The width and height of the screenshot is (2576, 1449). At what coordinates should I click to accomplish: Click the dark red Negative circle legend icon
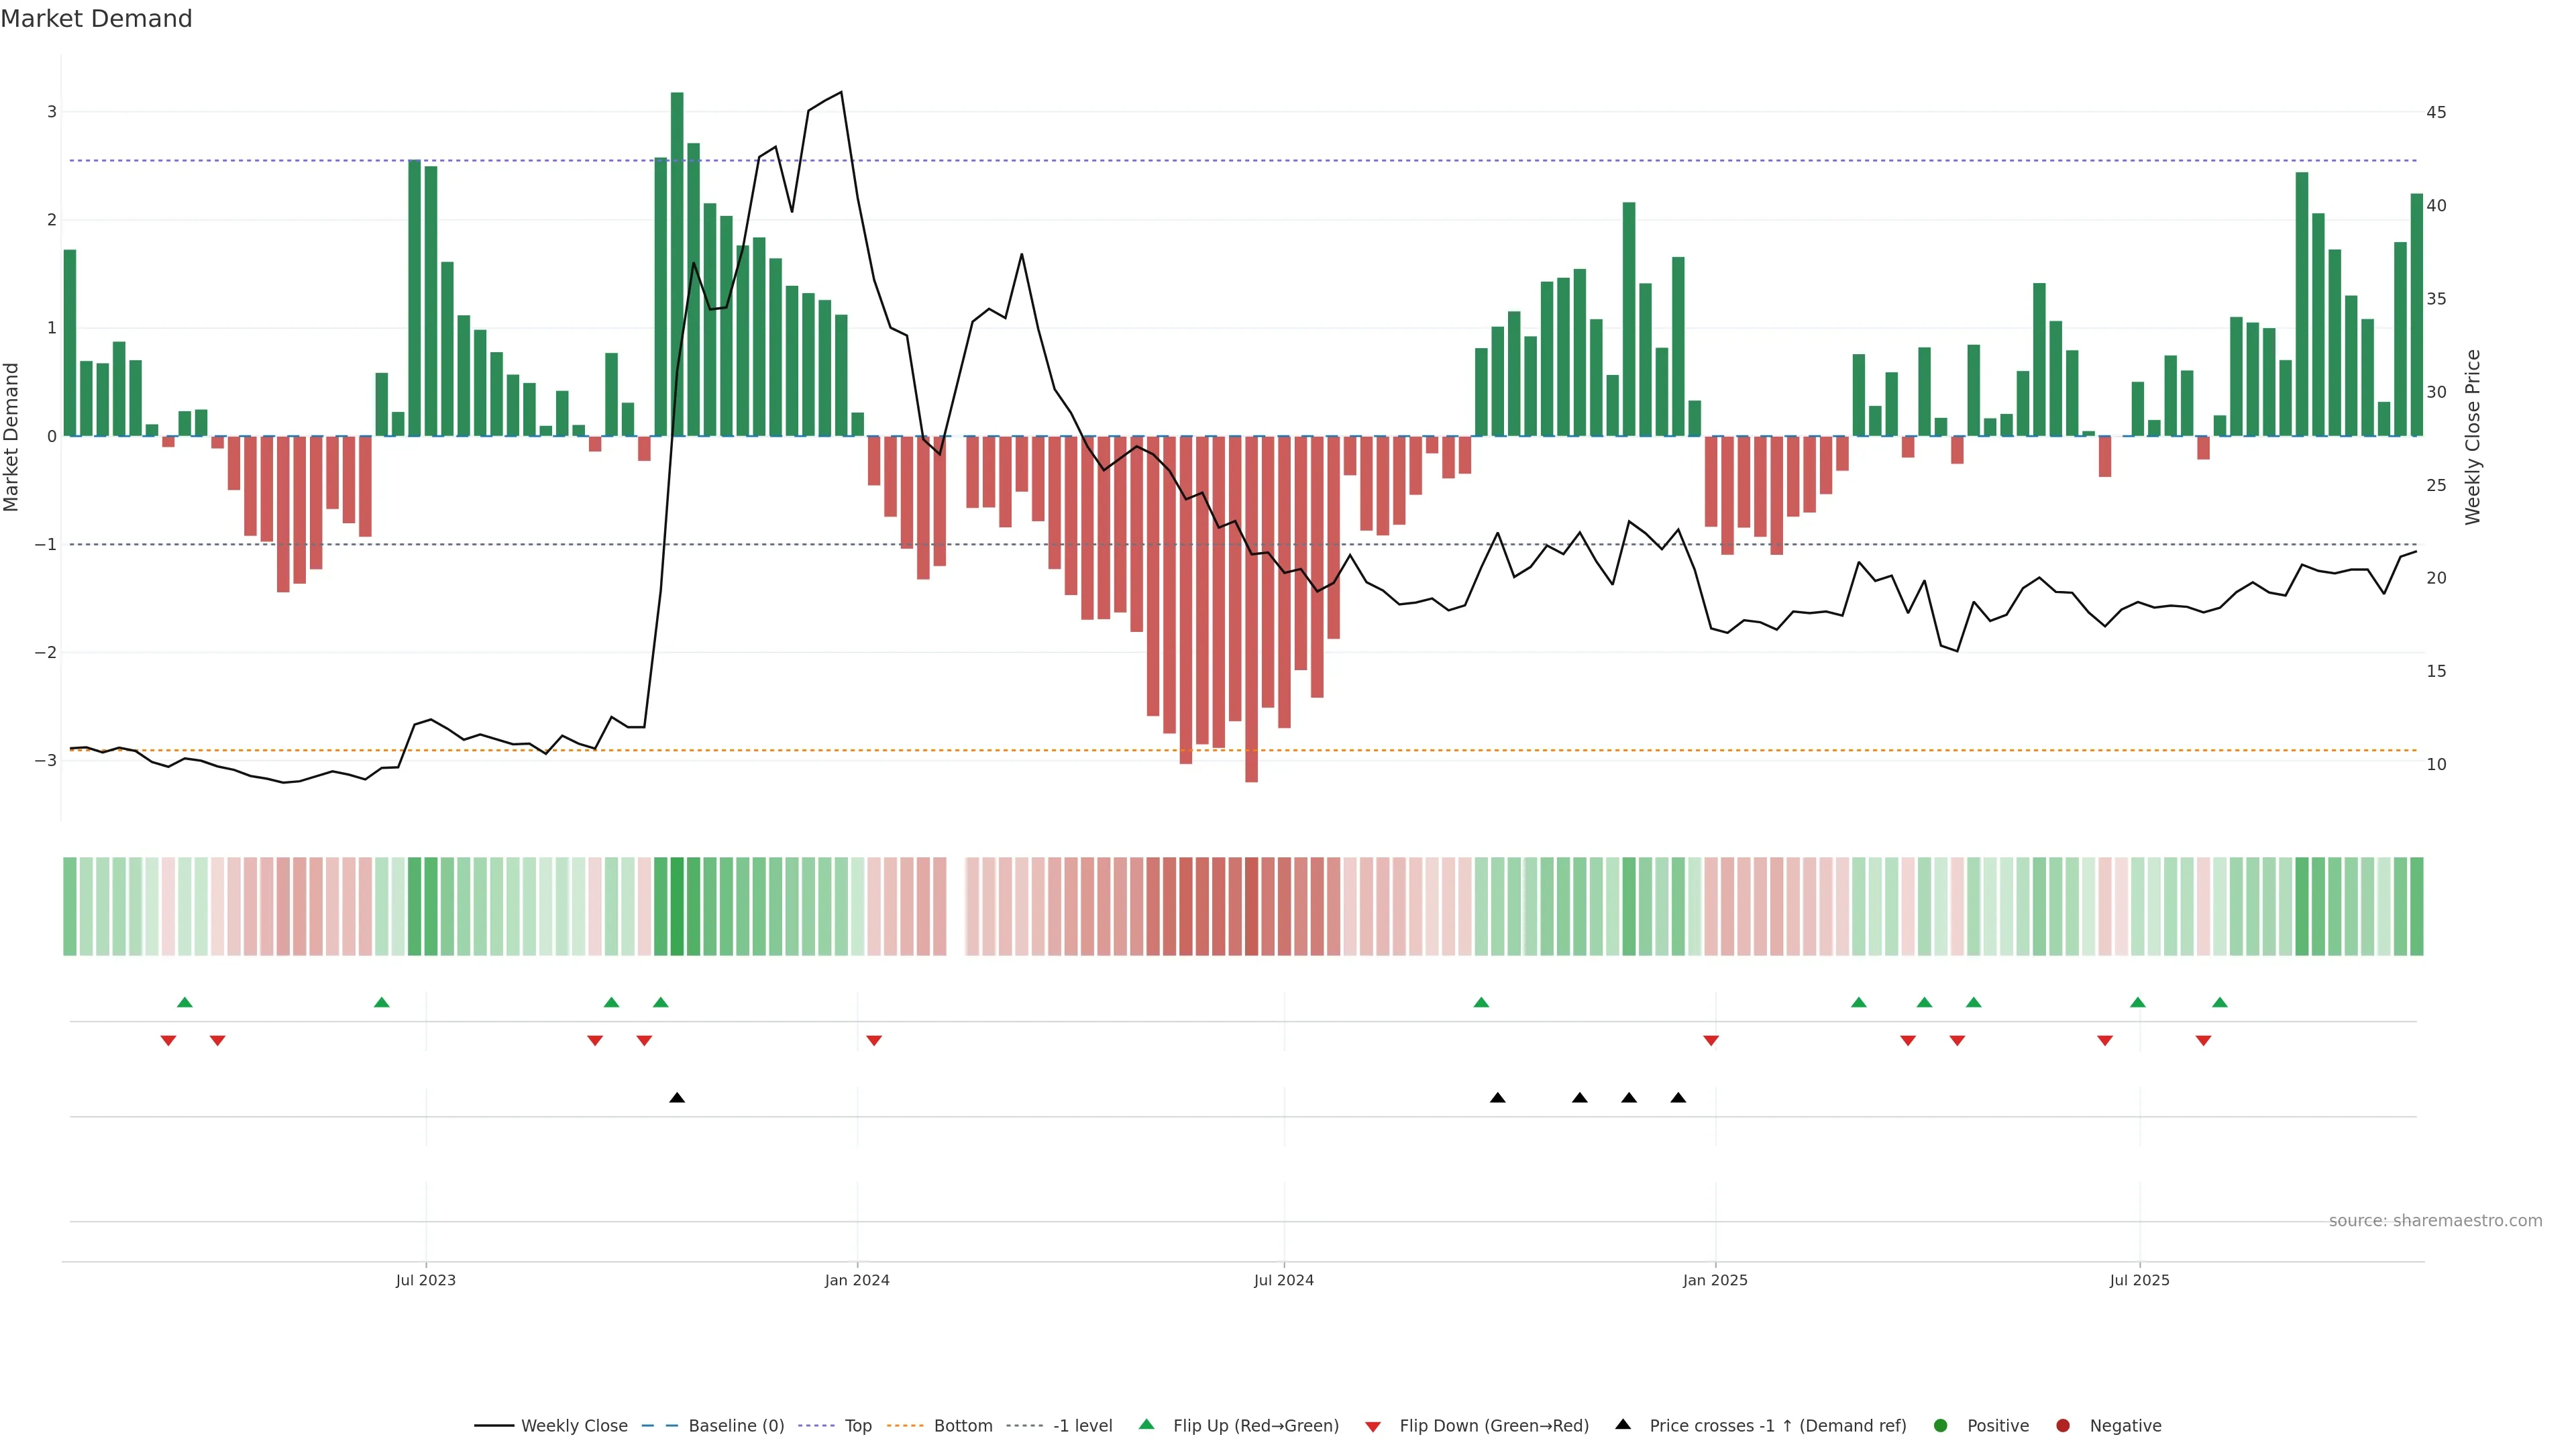2062,1425
